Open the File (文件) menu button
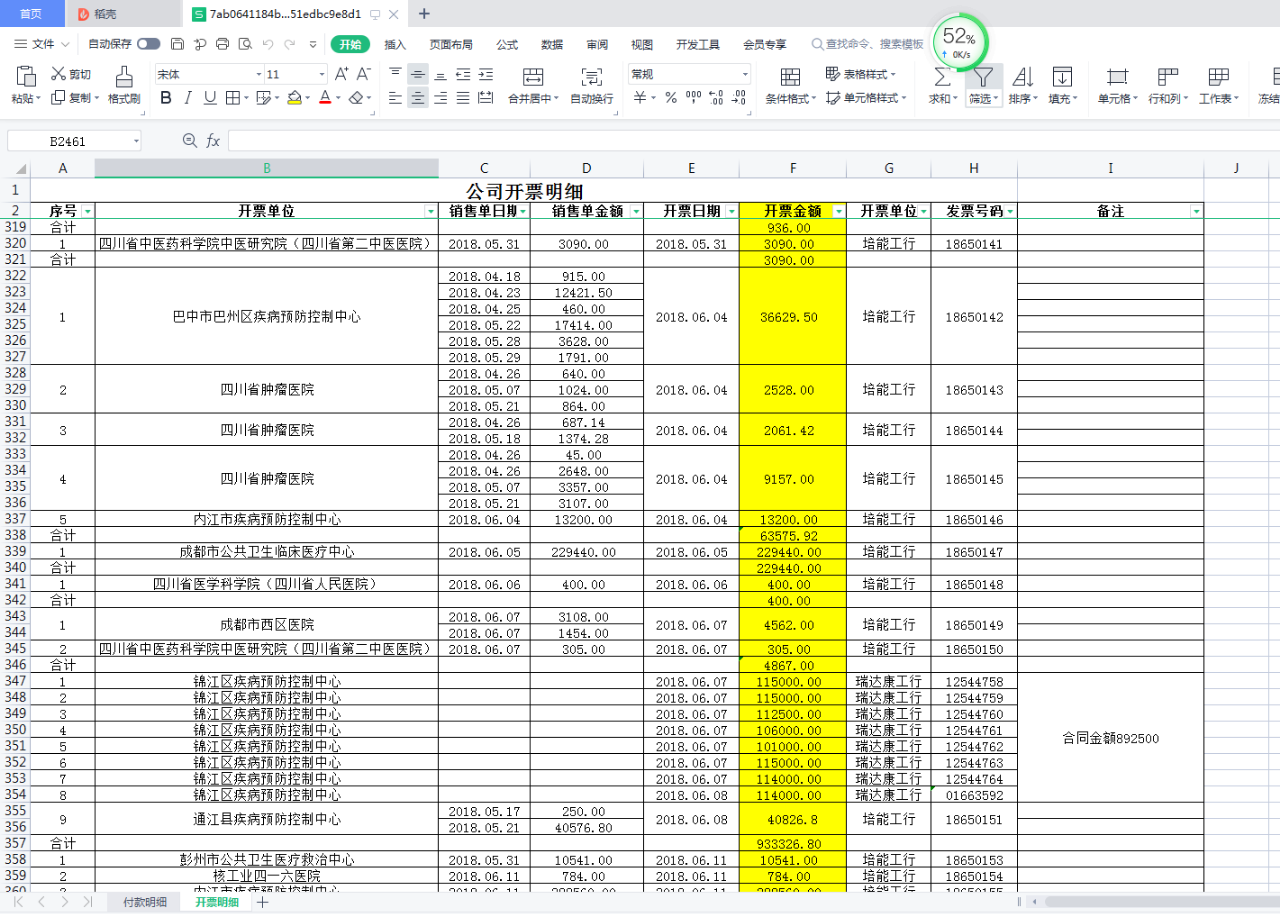Screen dimensions: 1280x914 (x=43, y=44)
